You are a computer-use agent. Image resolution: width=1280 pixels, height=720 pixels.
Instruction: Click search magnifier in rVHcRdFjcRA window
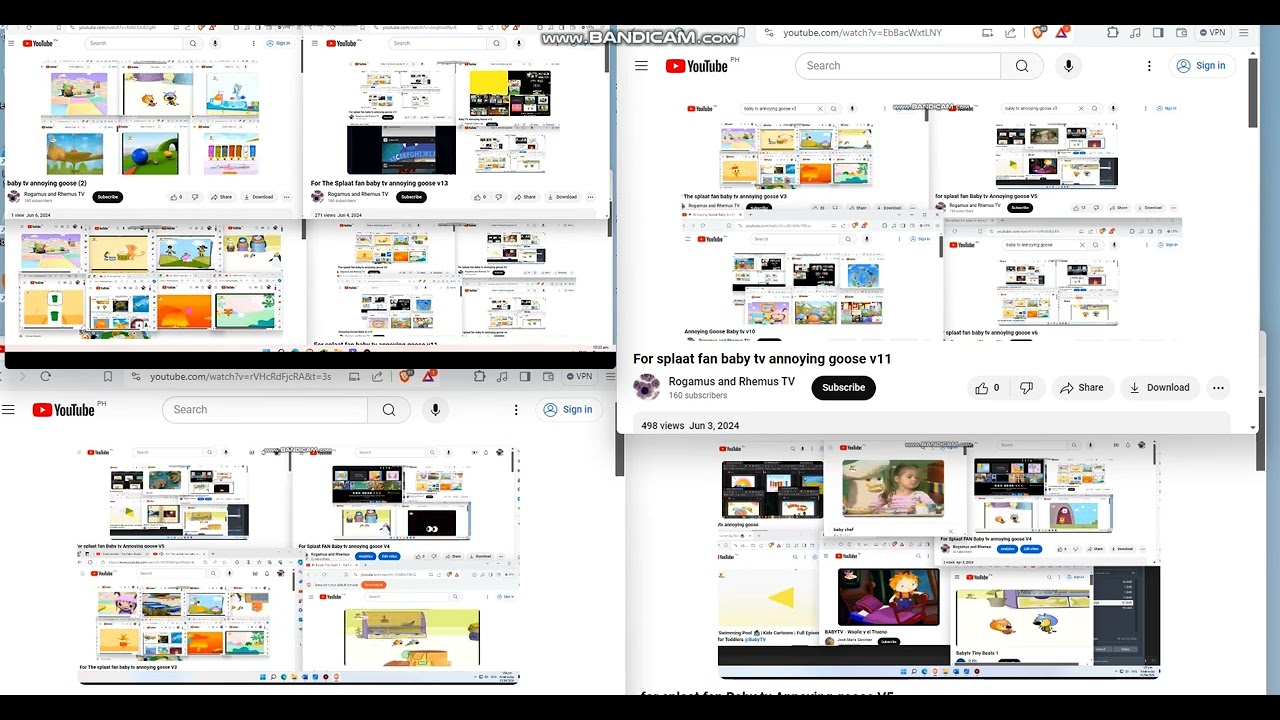coord(389,410)
